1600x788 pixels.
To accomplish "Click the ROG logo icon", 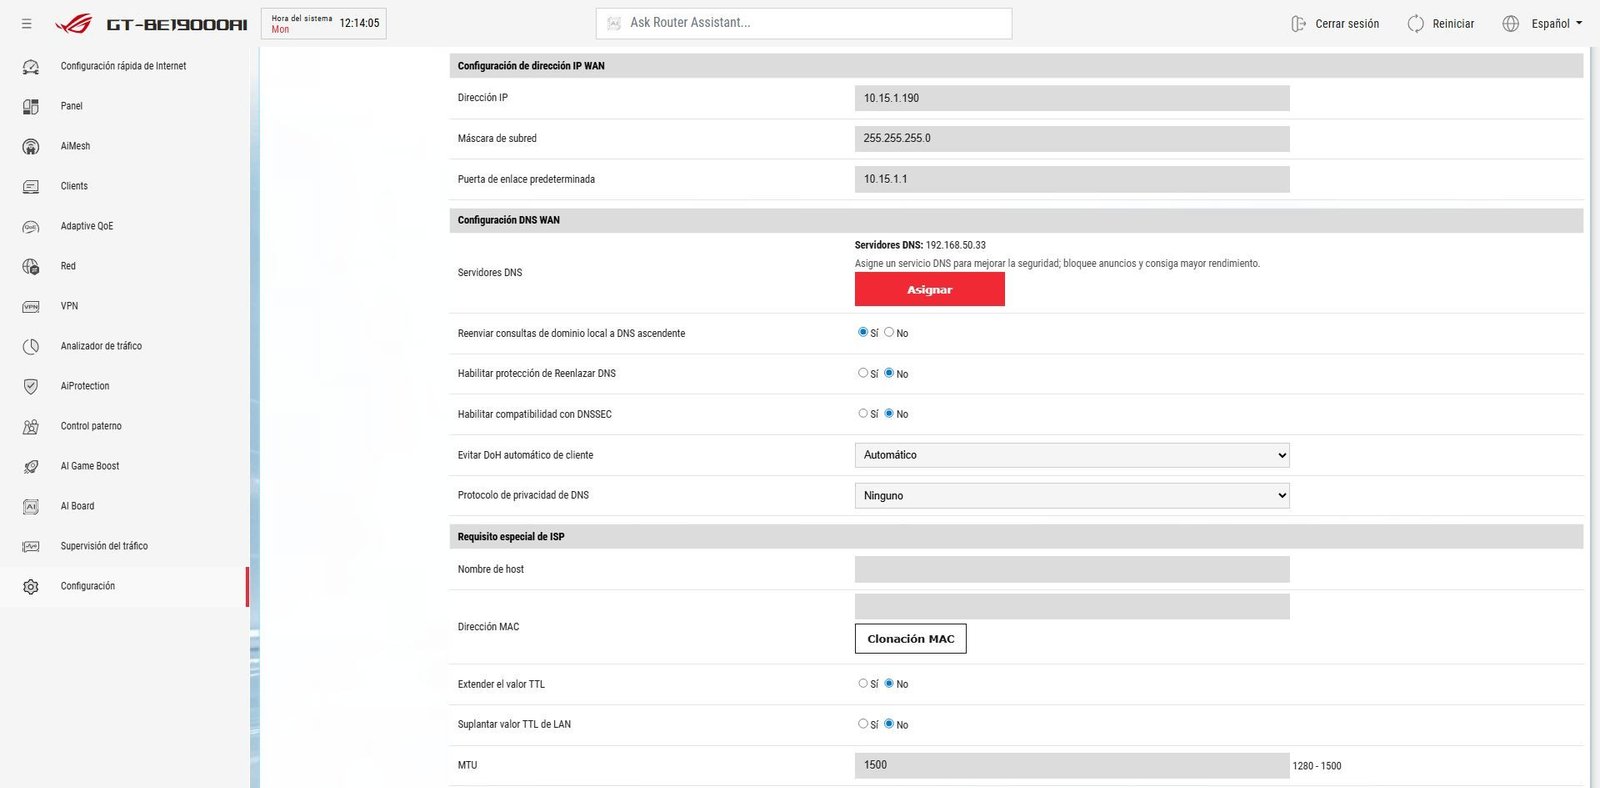I will tap(73, 23).
